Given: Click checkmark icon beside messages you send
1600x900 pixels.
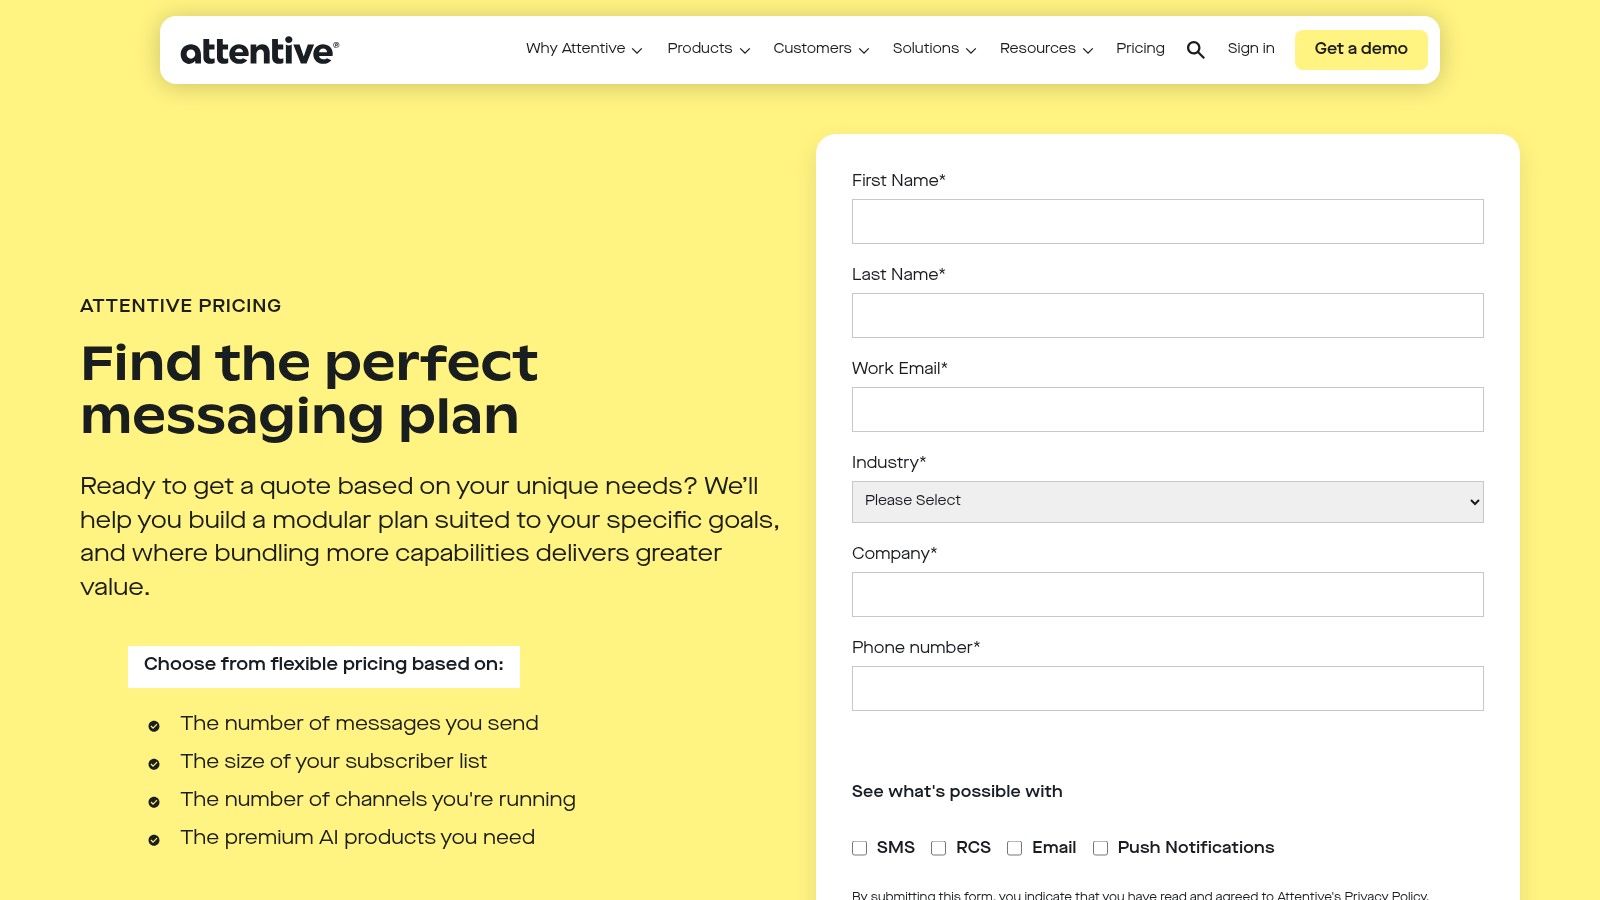Looking at the screenshot, I should (x=154, y=725).
